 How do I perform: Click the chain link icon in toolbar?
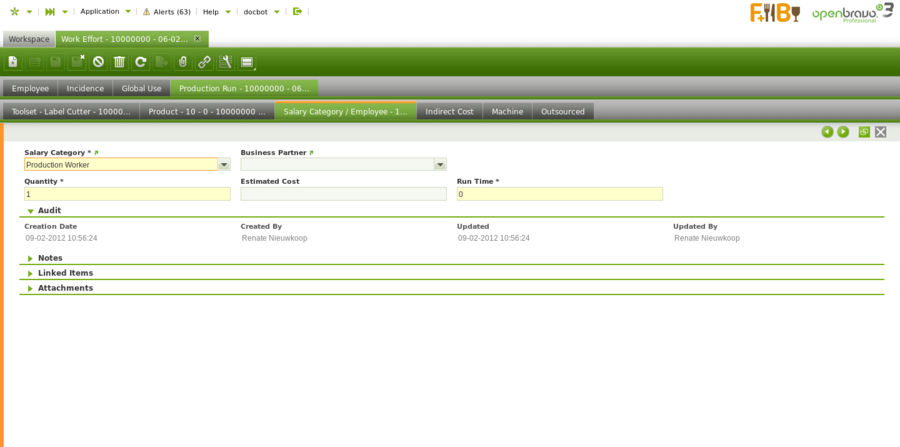tap(204, 62)
